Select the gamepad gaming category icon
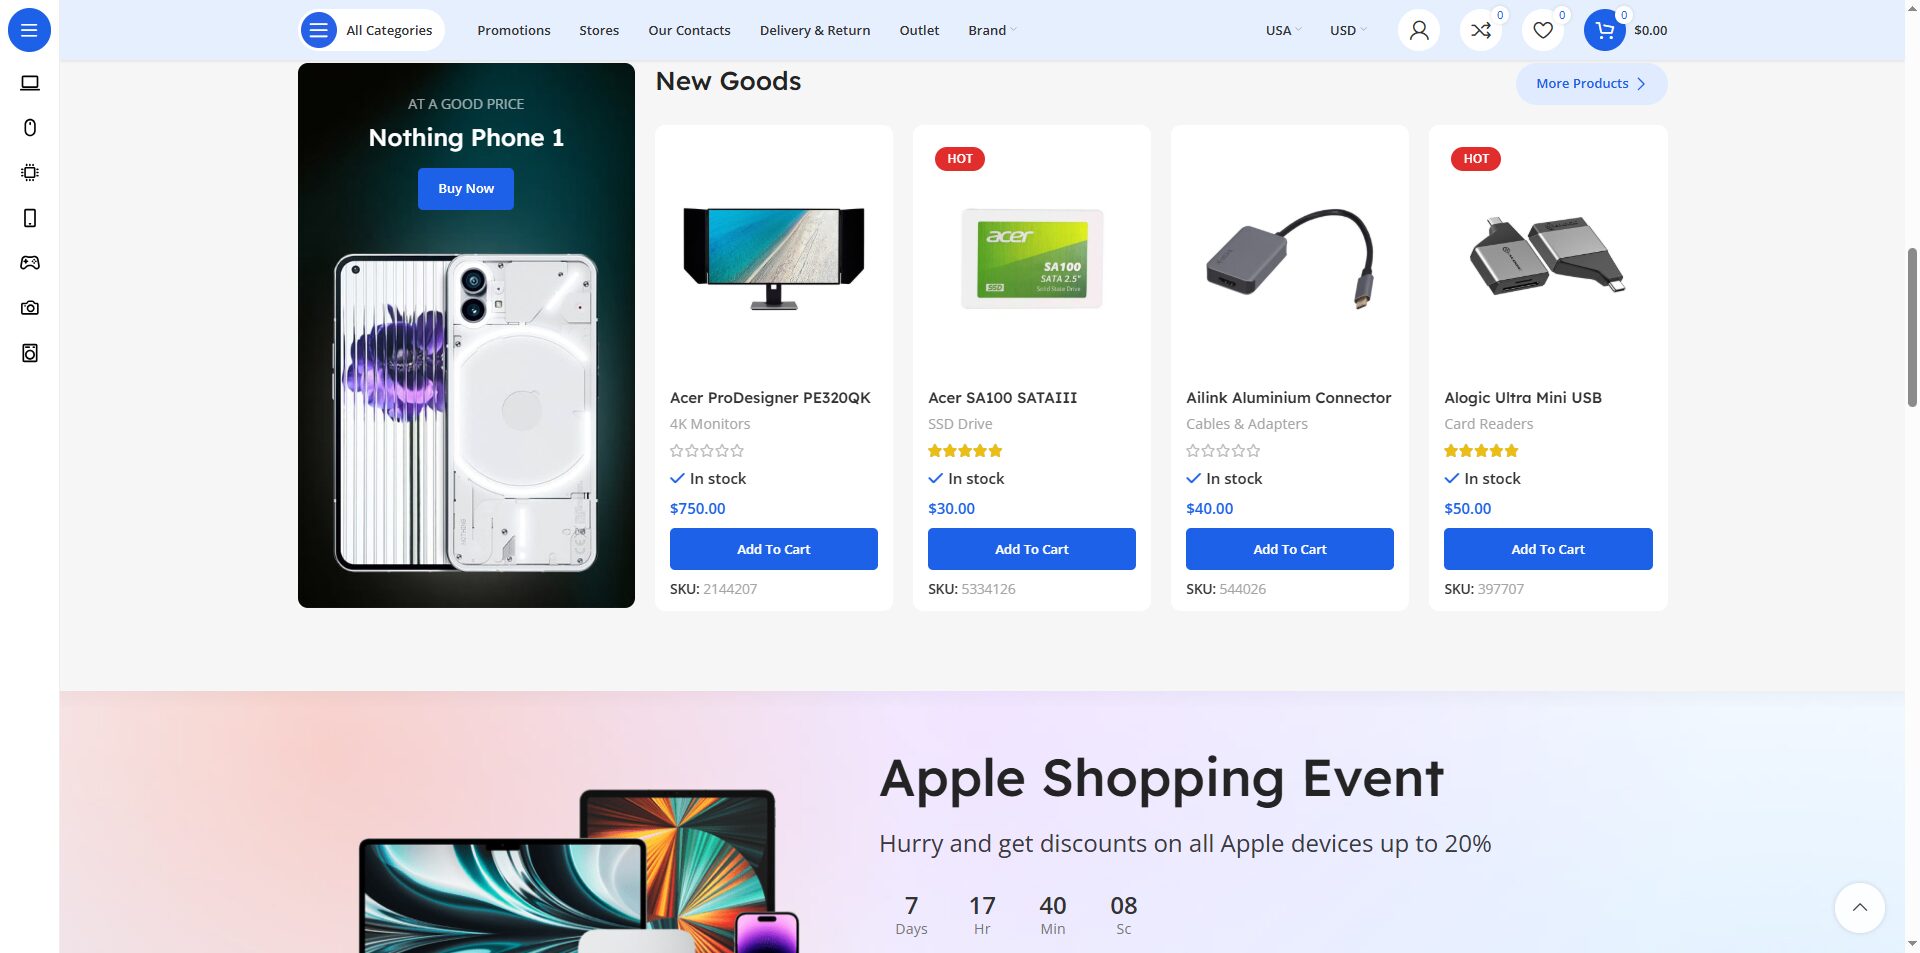 [x=30, y=263]
